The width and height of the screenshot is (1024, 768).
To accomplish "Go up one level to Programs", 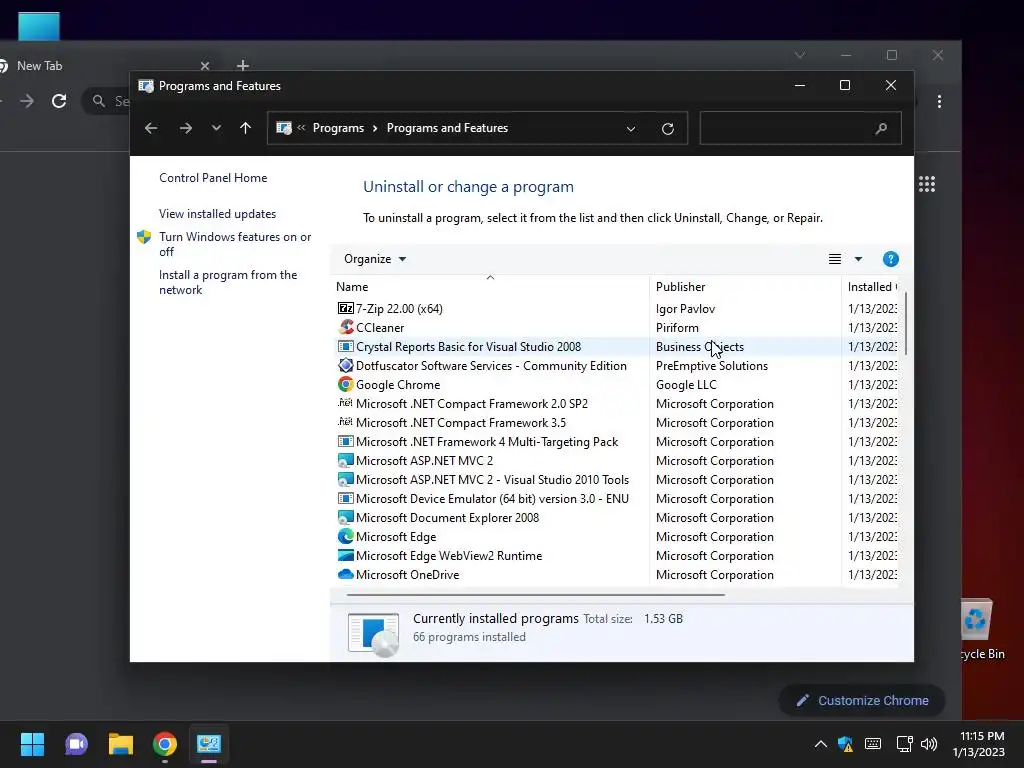I will 246,128.
